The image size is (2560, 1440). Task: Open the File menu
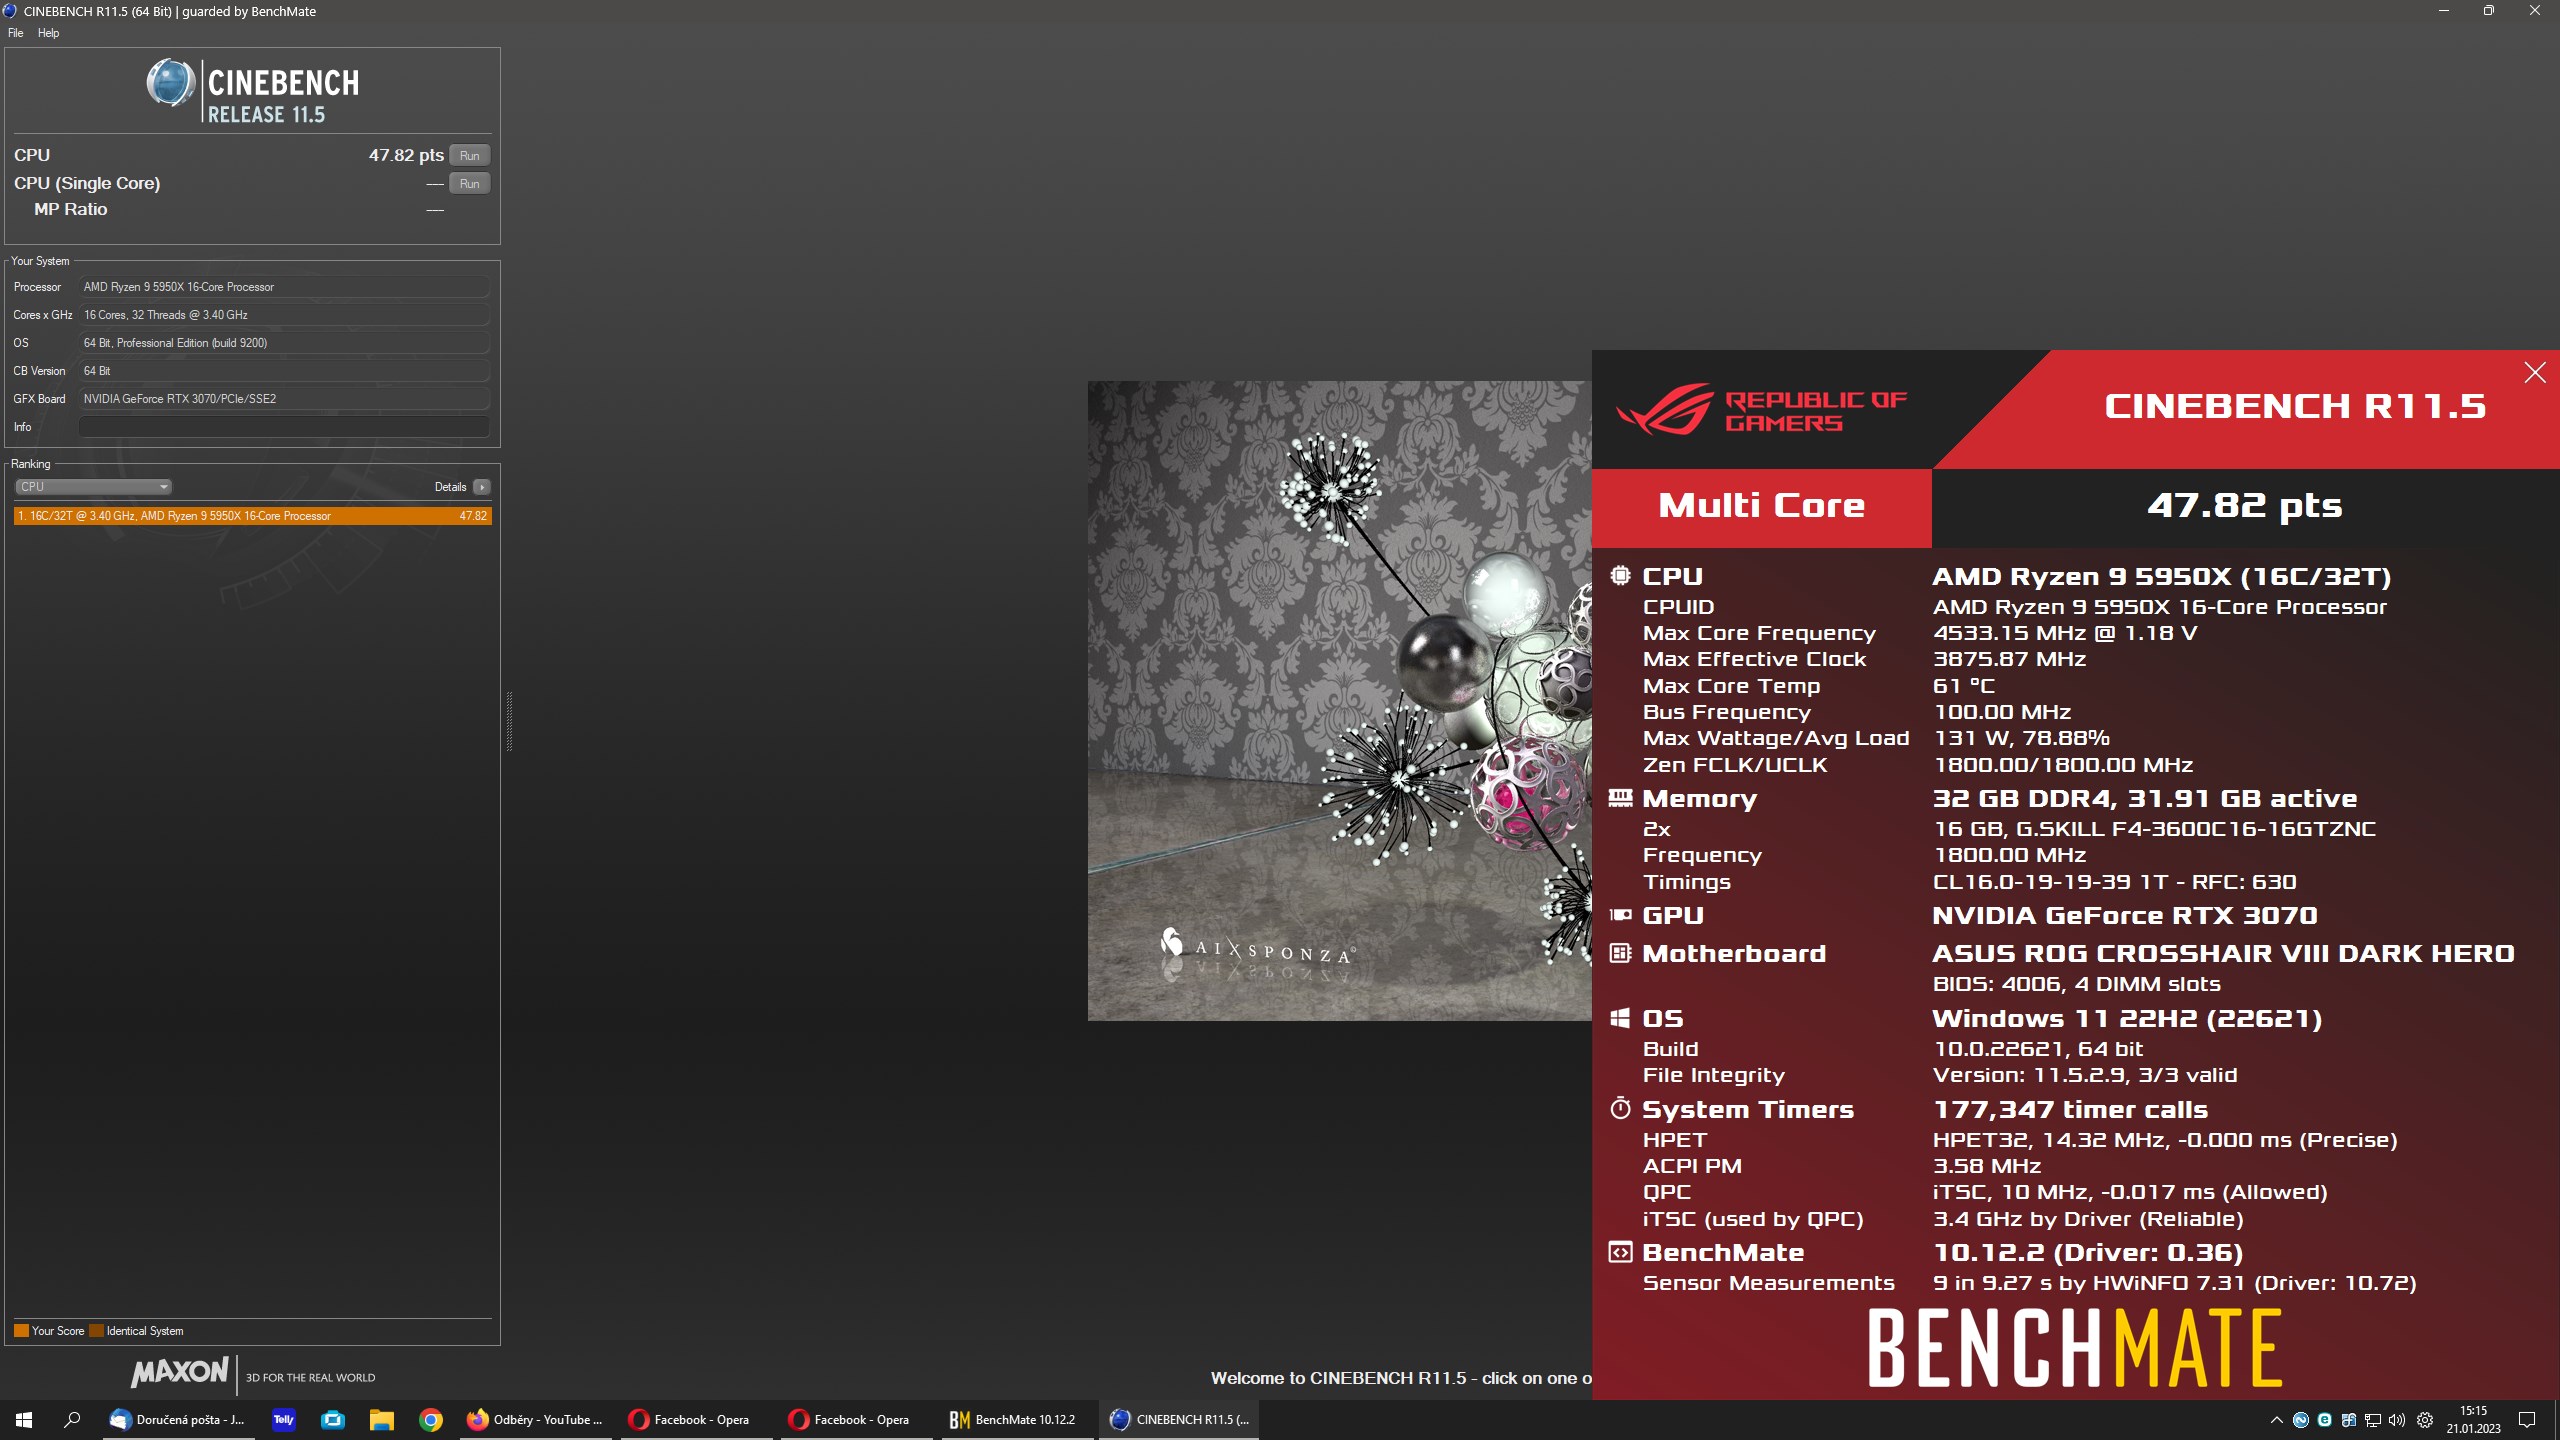pos(15,33)
